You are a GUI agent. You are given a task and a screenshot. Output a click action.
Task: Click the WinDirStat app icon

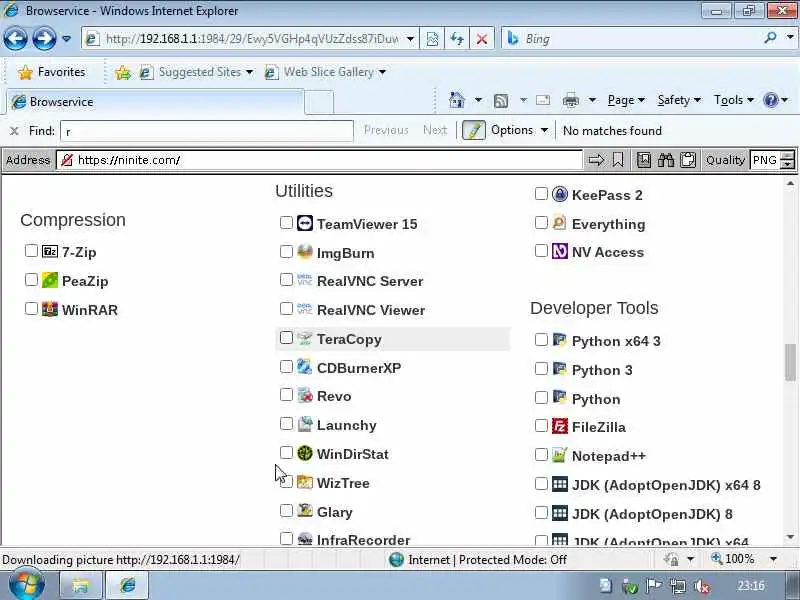click(x=305, y=453)
